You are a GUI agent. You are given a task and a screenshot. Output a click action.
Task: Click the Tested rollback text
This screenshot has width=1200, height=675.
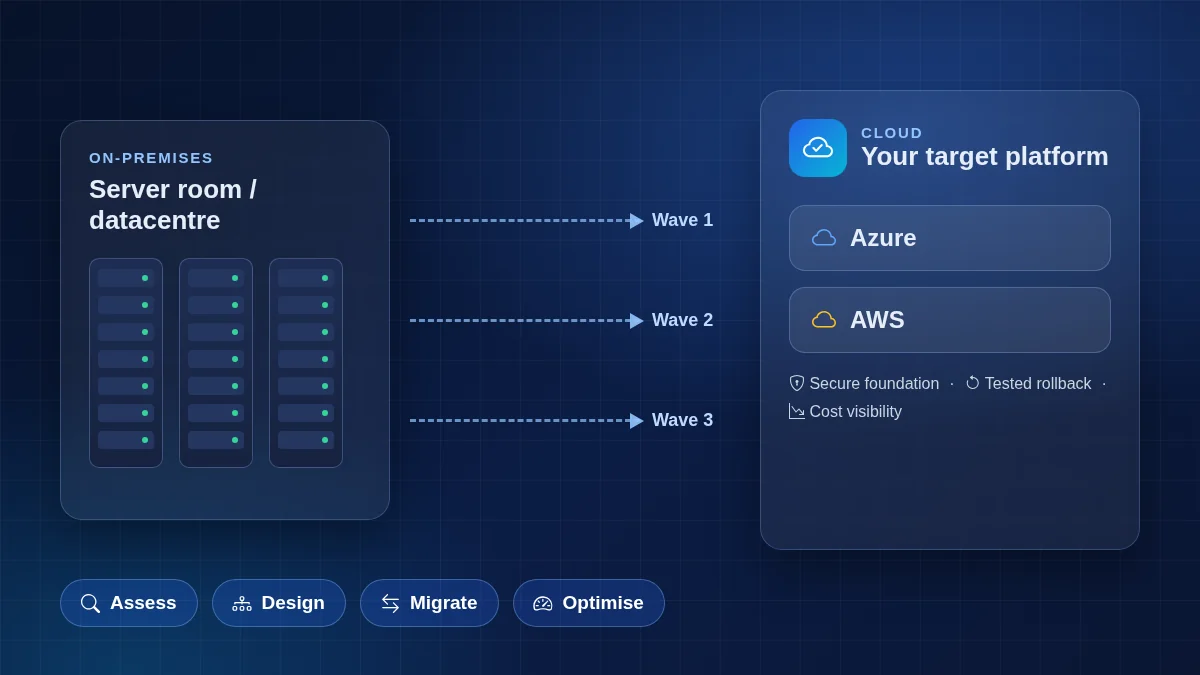(1038, 384)
